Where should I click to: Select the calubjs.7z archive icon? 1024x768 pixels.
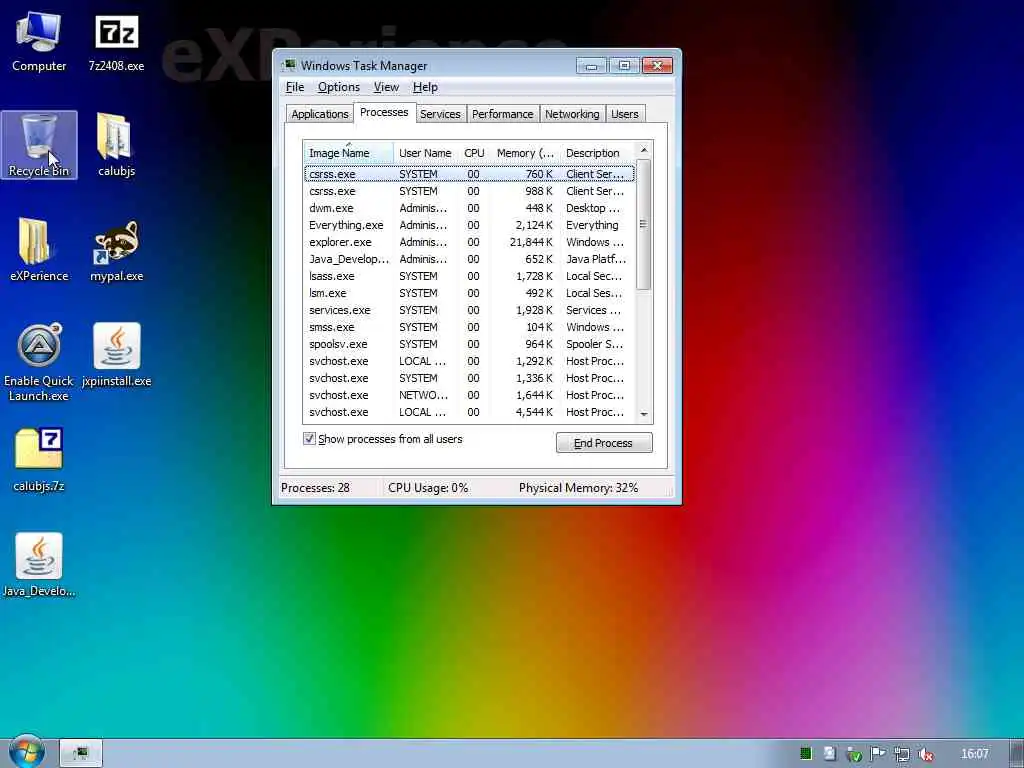click(x=39, y=460)
